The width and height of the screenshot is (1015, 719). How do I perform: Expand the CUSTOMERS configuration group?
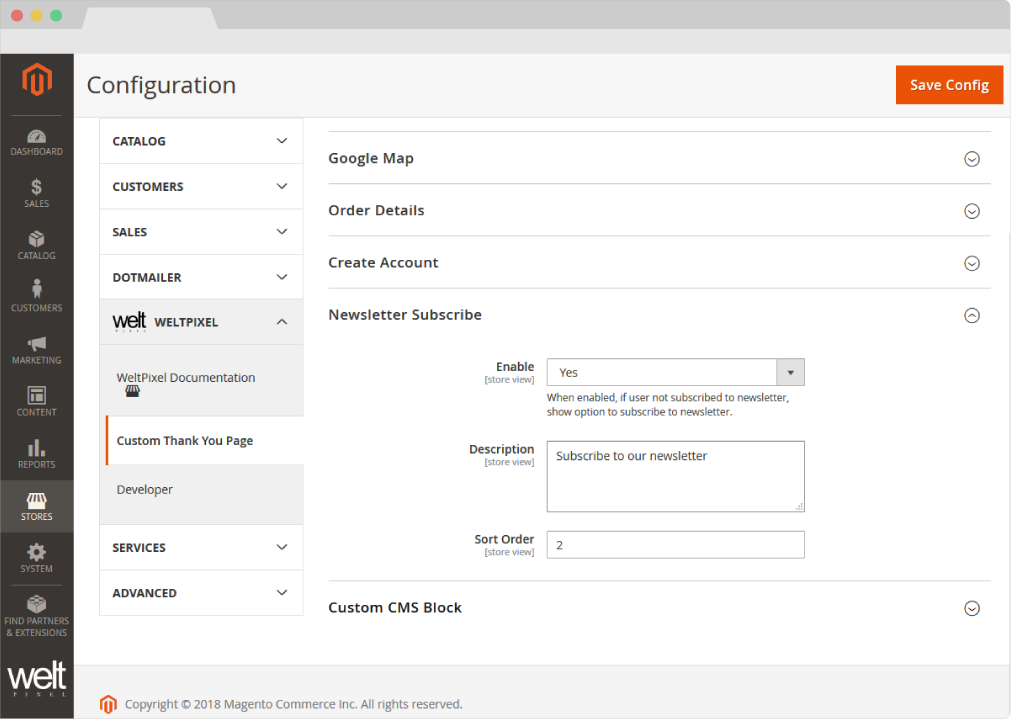[x=201, y=186]
